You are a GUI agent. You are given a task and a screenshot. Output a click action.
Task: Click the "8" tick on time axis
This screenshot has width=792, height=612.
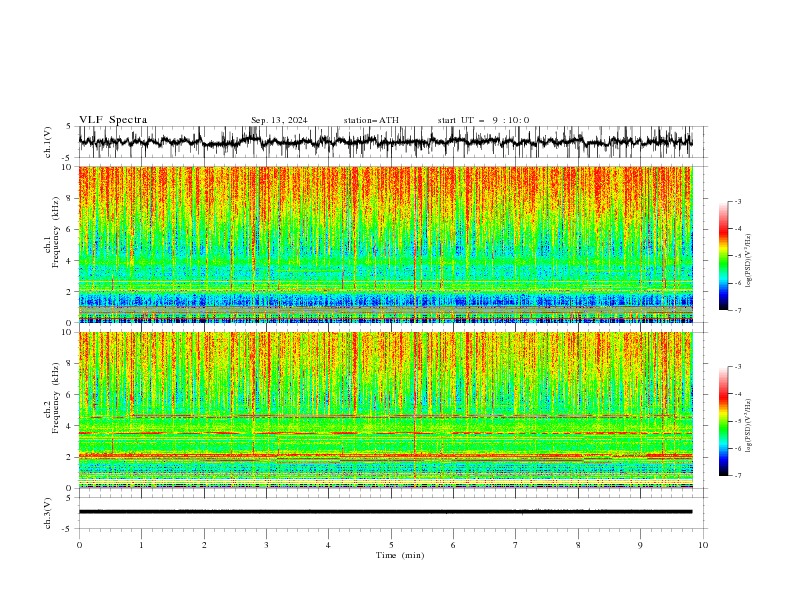pyautogui.click(x=578, y=545)
